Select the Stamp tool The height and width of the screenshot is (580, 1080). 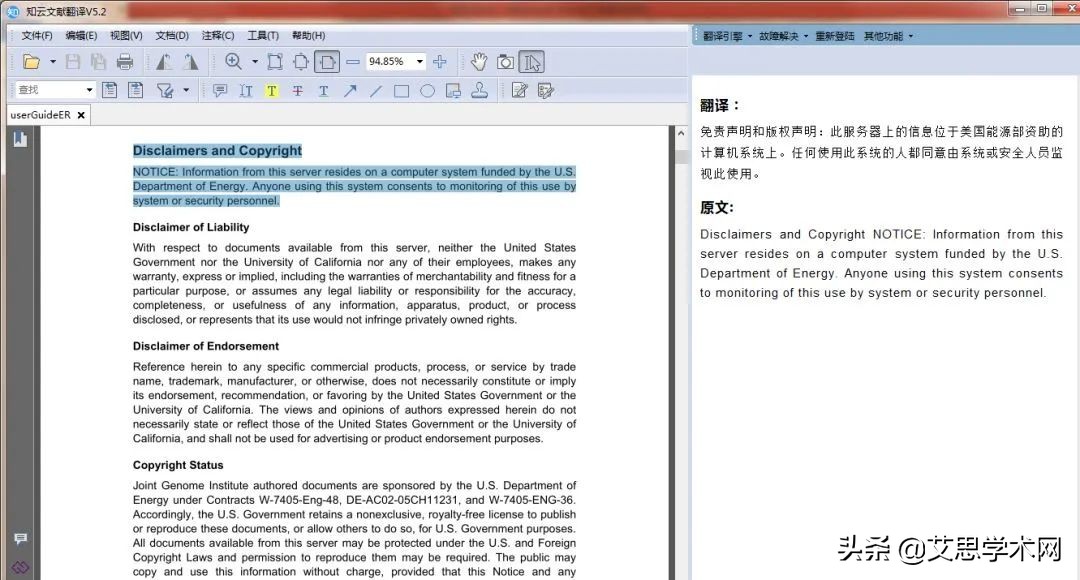(481, 90)
